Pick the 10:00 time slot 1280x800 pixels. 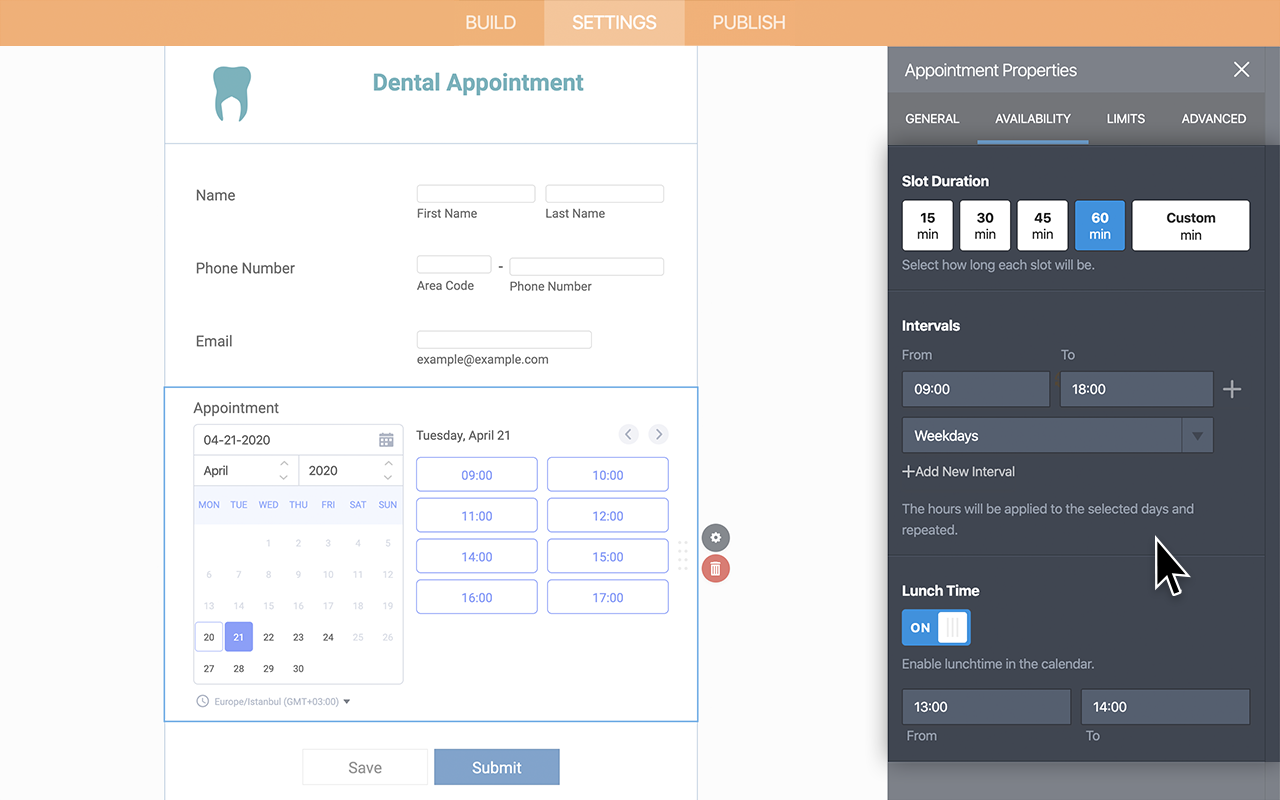(608, 475)
